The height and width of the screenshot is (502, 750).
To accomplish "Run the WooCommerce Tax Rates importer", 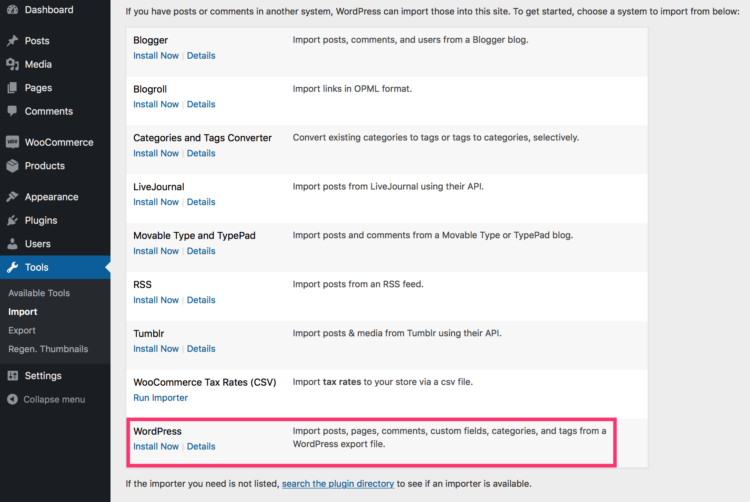I will [x=160, y=398].
